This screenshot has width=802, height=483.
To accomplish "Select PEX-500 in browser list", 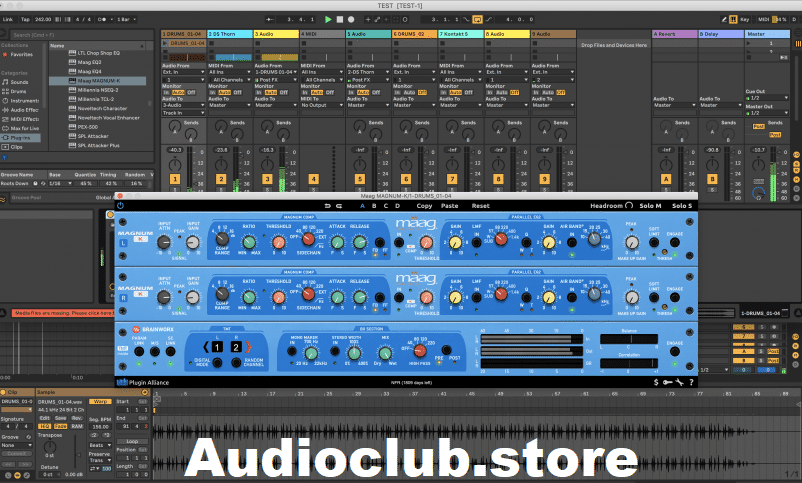I will [87, 127].
